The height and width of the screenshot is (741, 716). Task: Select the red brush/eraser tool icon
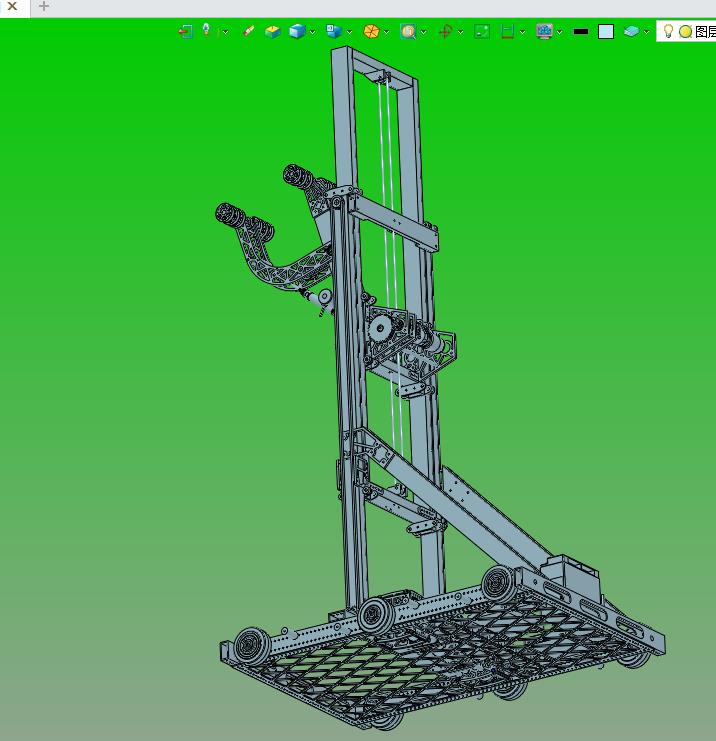248,31
